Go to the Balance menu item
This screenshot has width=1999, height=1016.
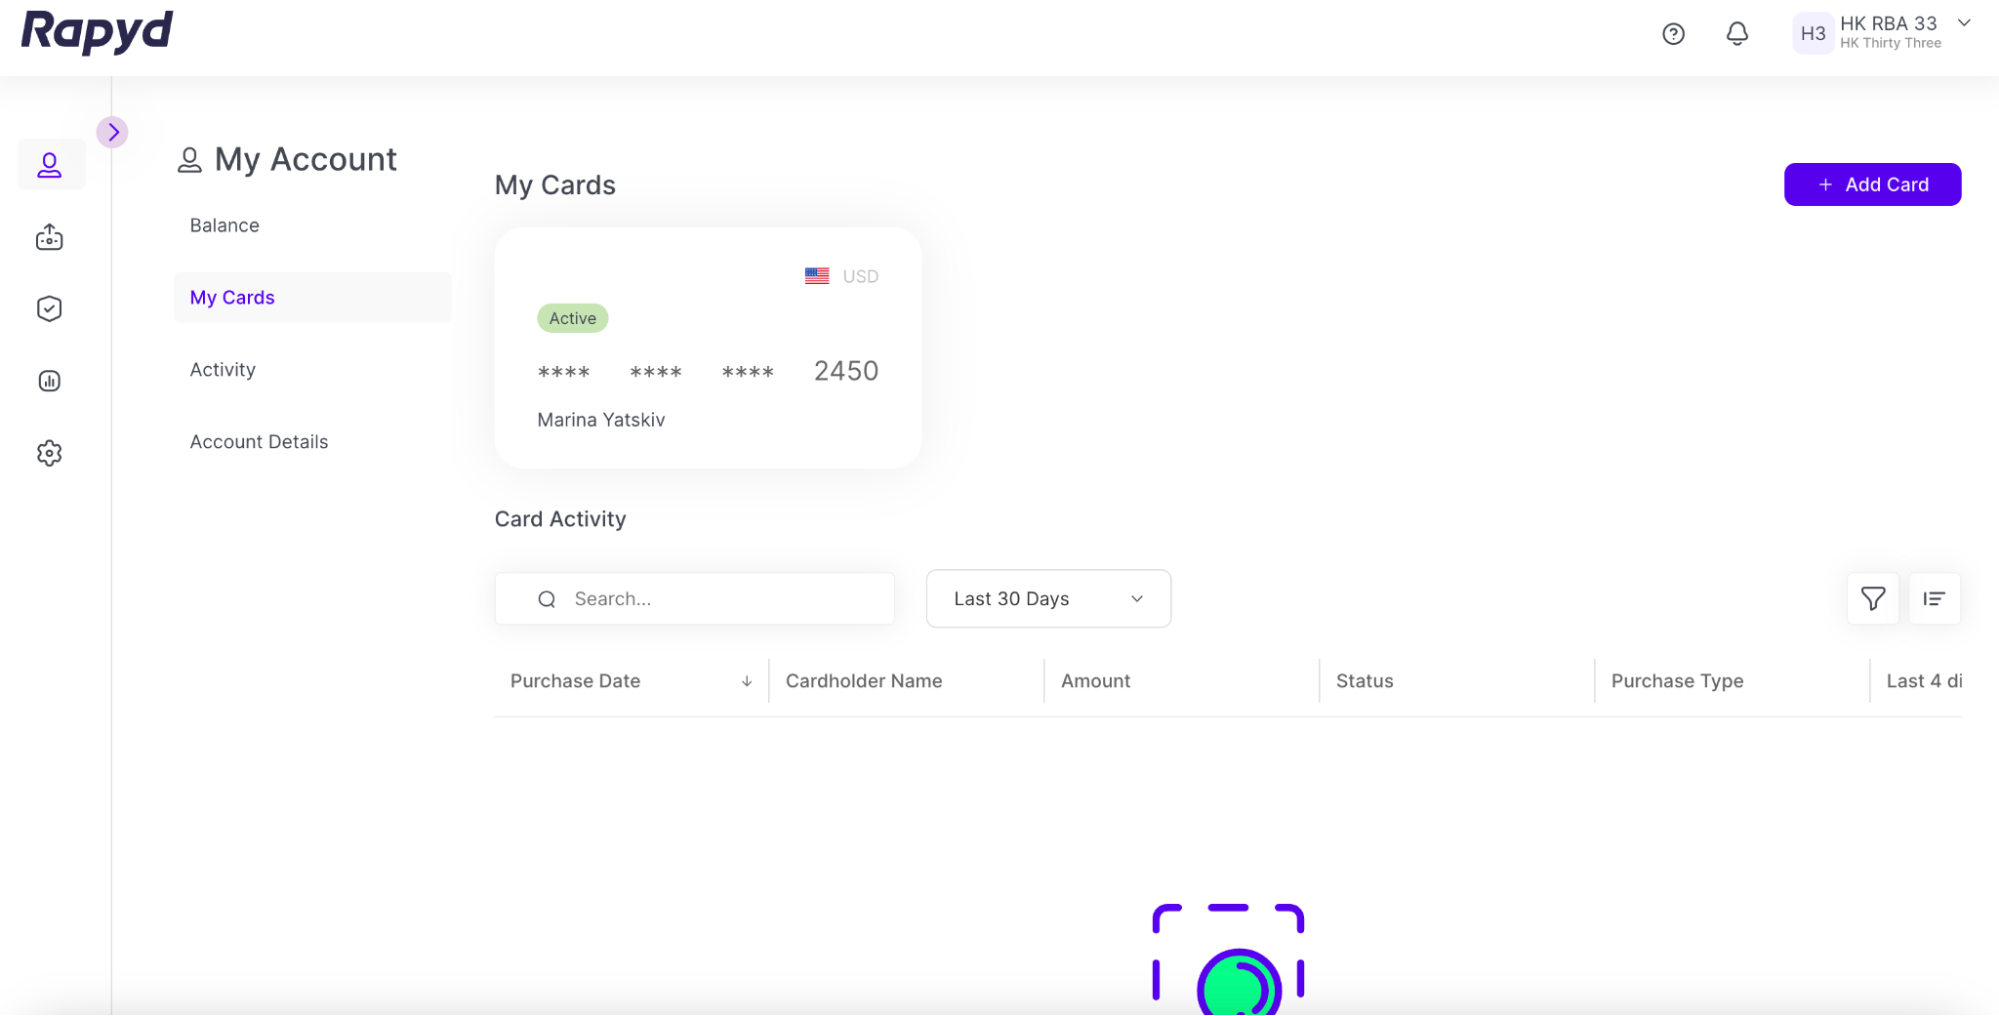coord(225,226)
